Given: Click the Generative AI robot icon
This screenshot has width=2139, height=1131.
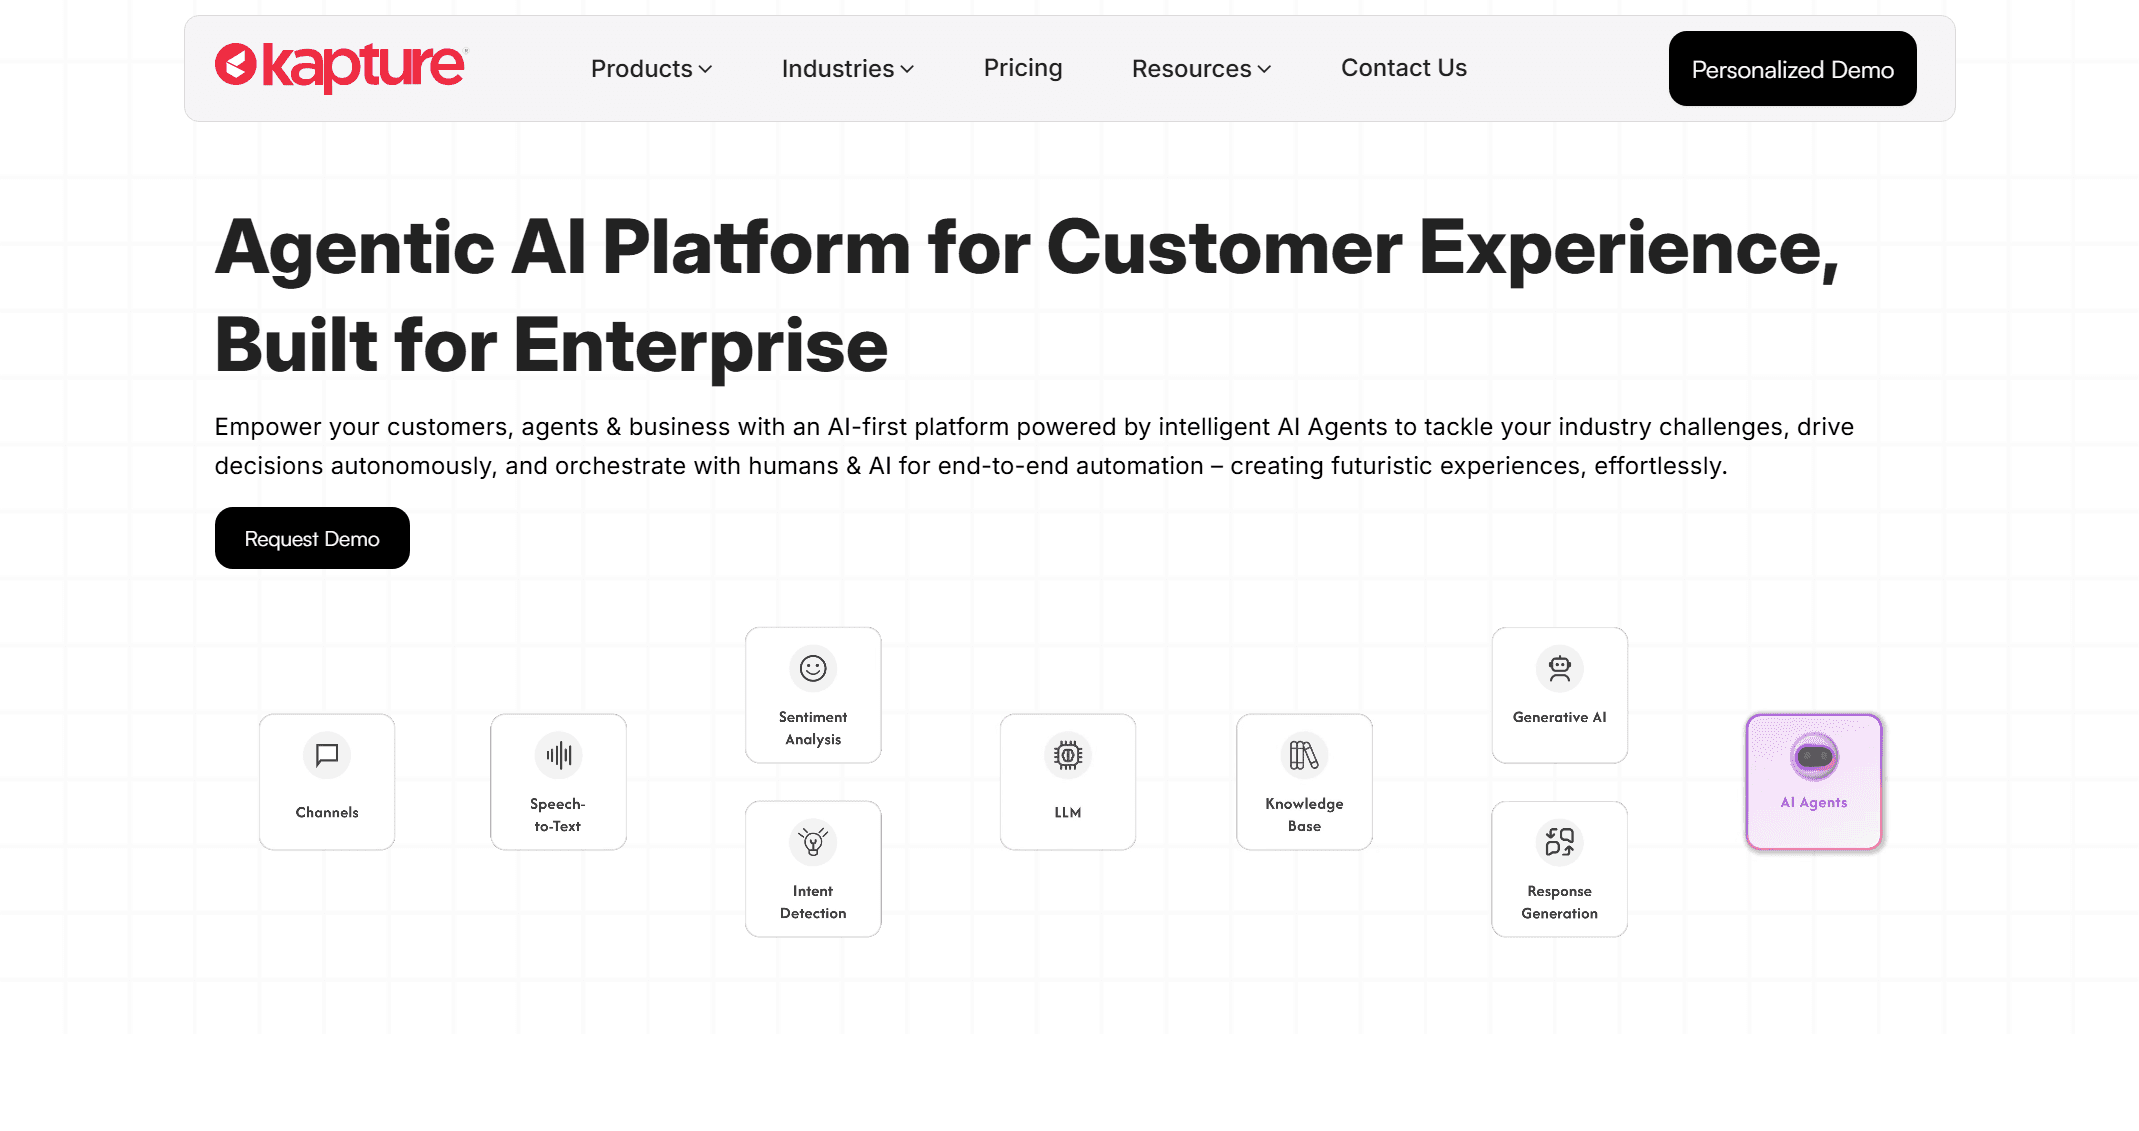Looking at the screenshot, I should (1559, 668).
